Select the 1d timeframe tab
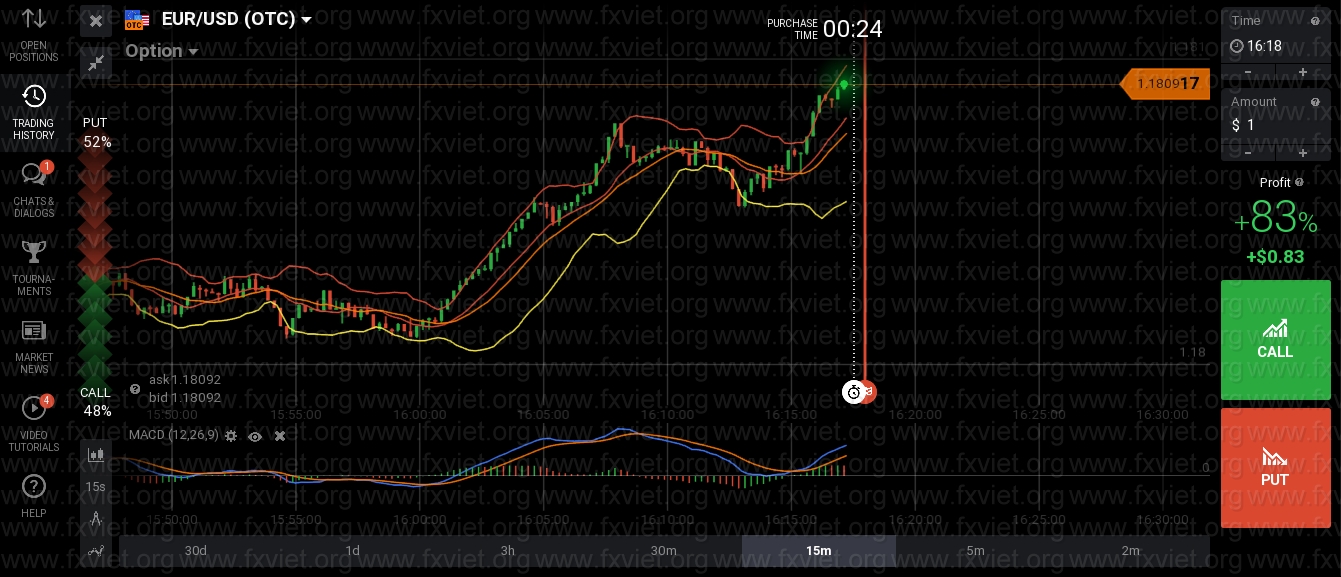The image size is (1341, 577). (352, 551)
